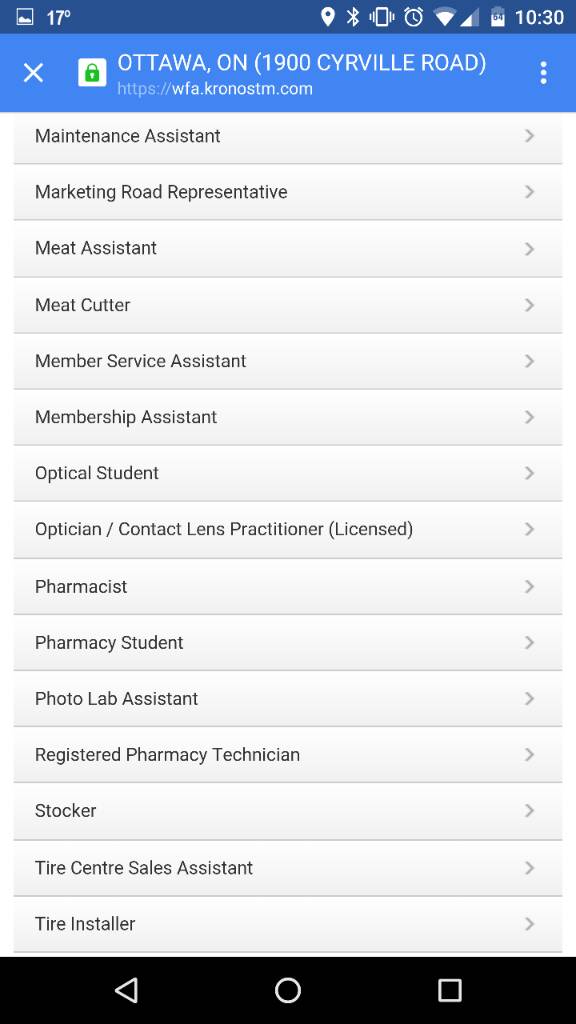Expand the Pharmacist row chevron
This screenshot has height=1024, width=576.
[530, 586]
